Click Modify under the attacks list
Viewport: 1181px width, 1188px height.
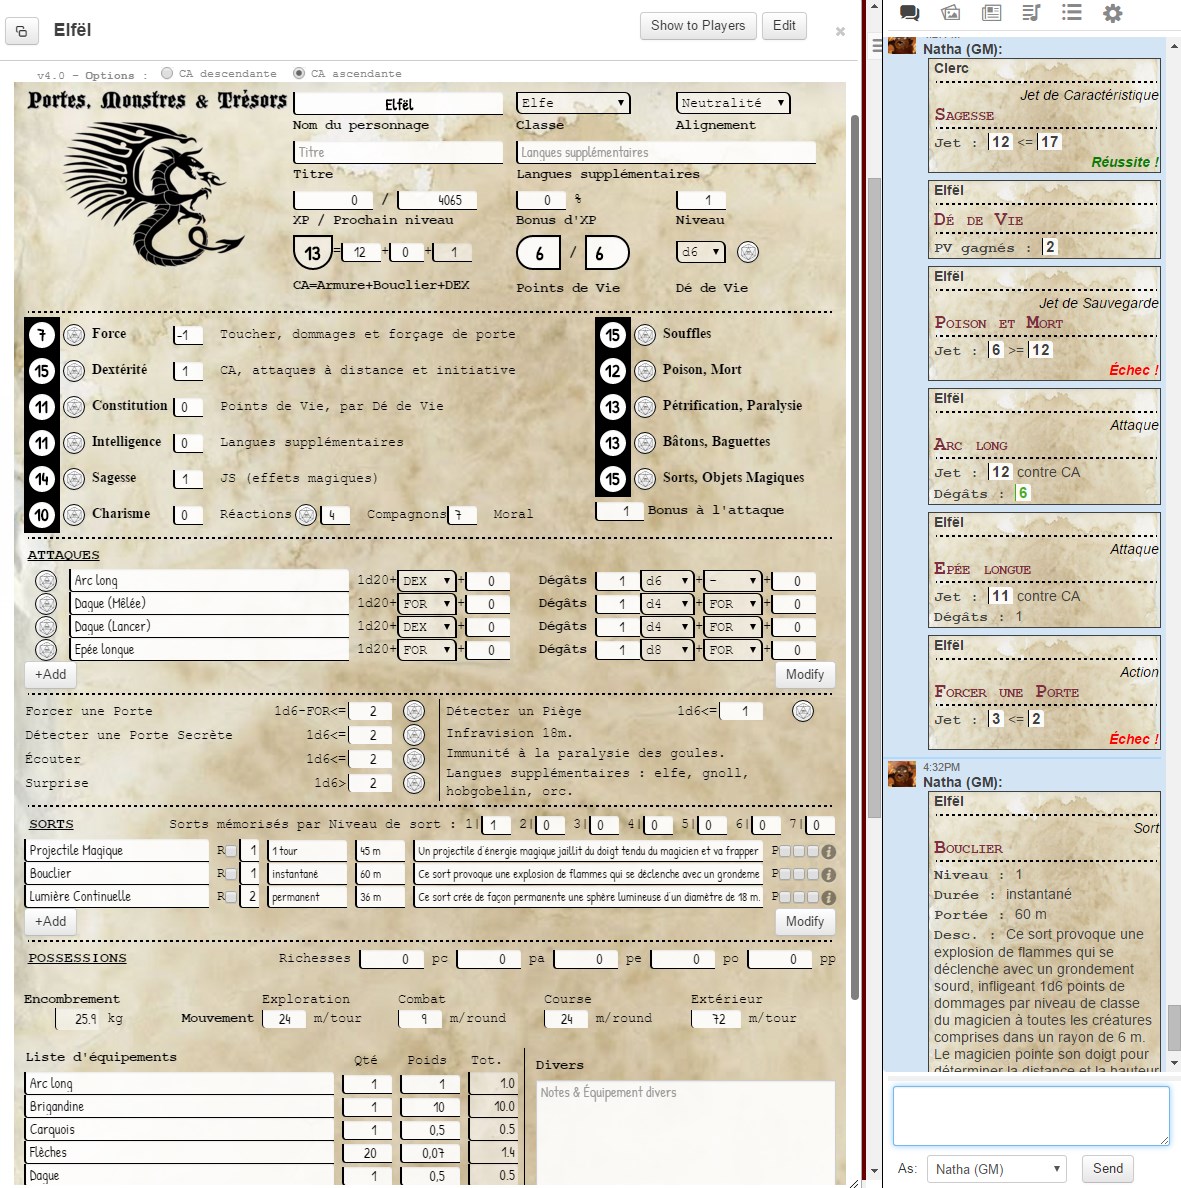click(805, 674)
